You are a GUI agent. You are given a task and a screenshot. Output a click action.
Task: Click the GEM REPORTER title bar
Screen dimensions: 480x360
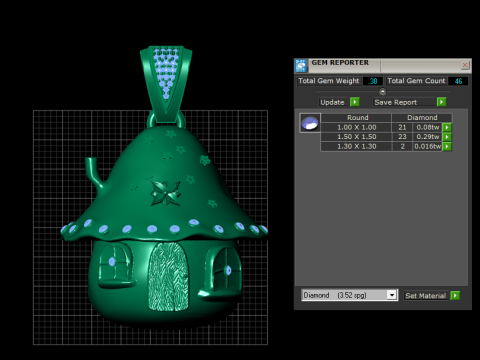click(x=383, y=65)
